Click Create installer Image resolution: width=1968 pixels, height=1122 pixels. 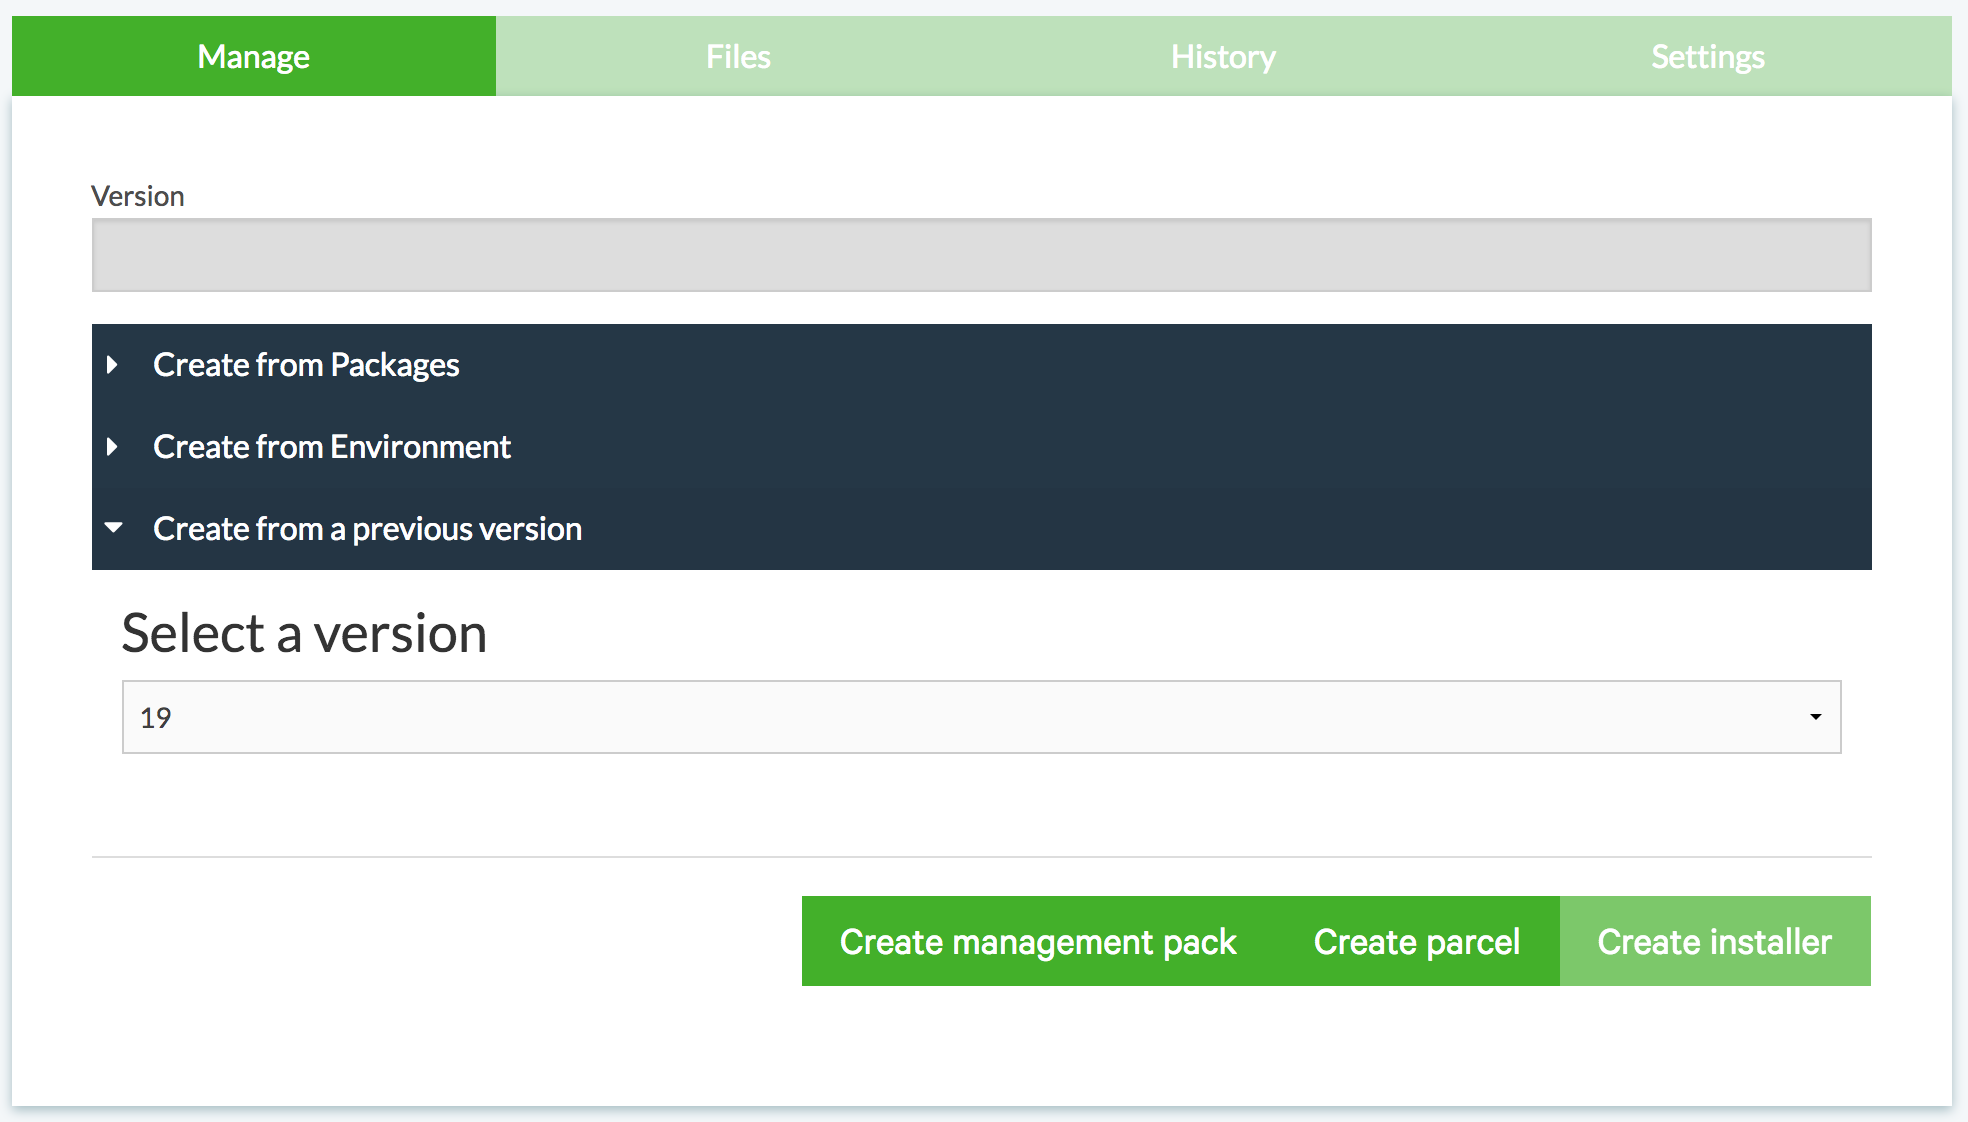(x=1714, y=941)
